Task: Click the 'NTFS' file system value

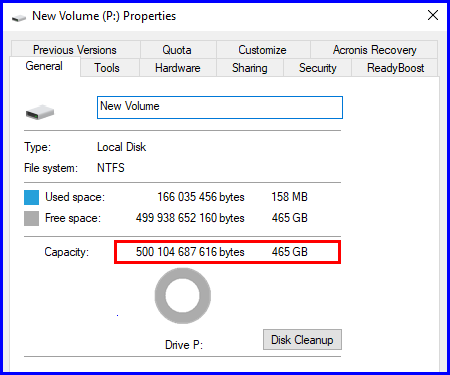Action: [x=111, y=168]
